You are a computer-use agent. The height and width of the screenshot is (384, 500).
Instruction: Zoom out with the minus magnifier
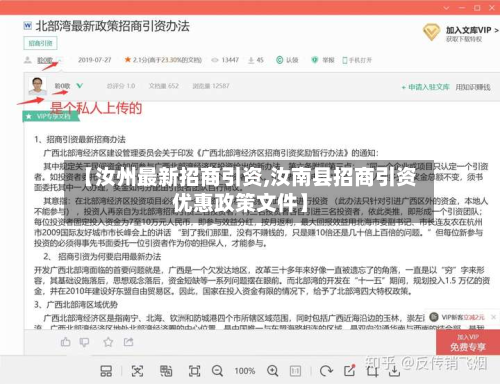click(217, 371)
